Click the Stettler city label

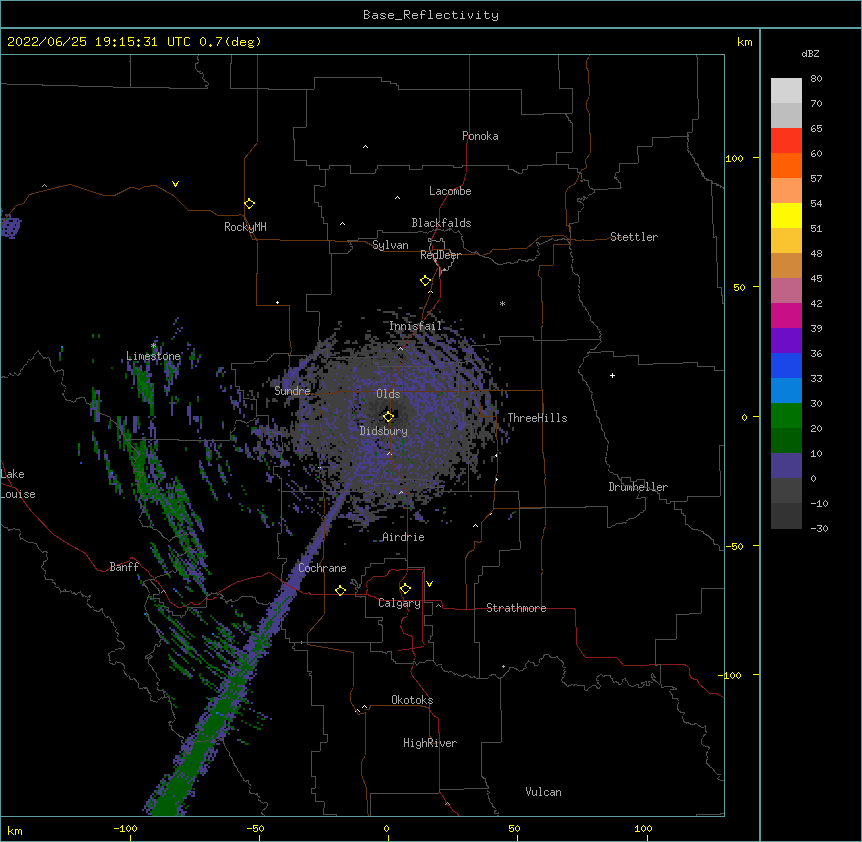634,237
